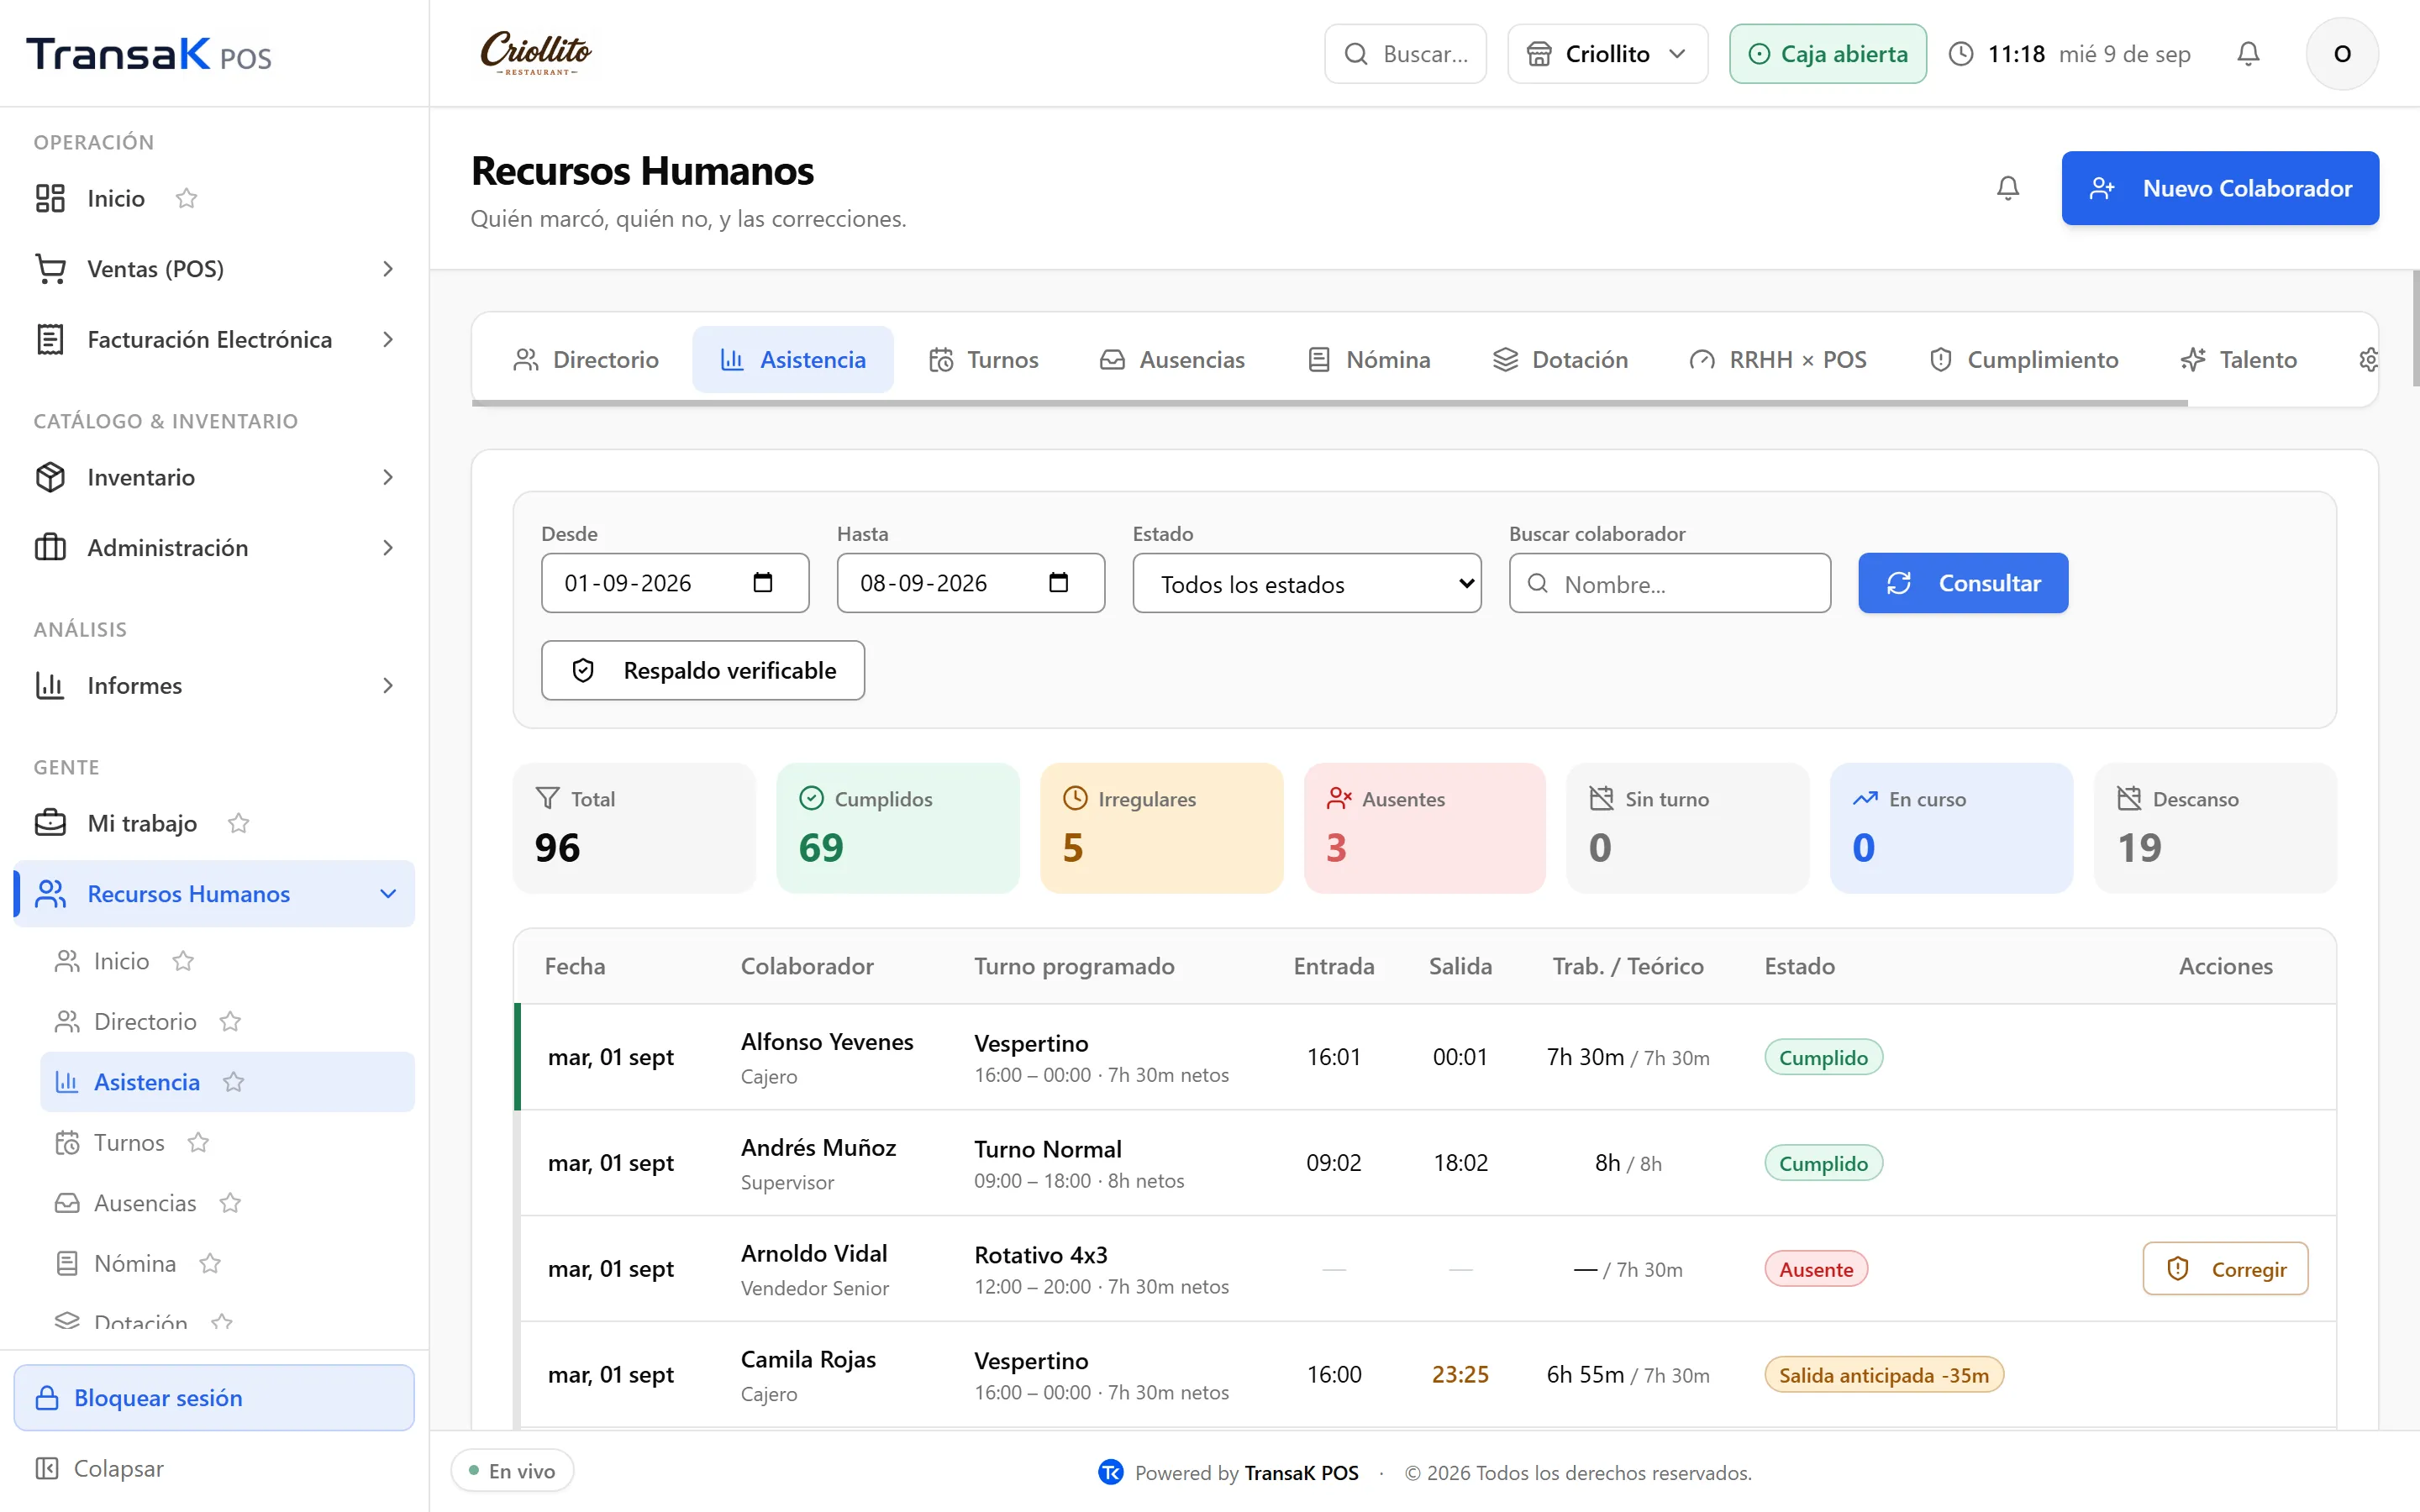Toggle favorite star for Nómina in sidebar
The image size is (2420, 1512).
210,1263
